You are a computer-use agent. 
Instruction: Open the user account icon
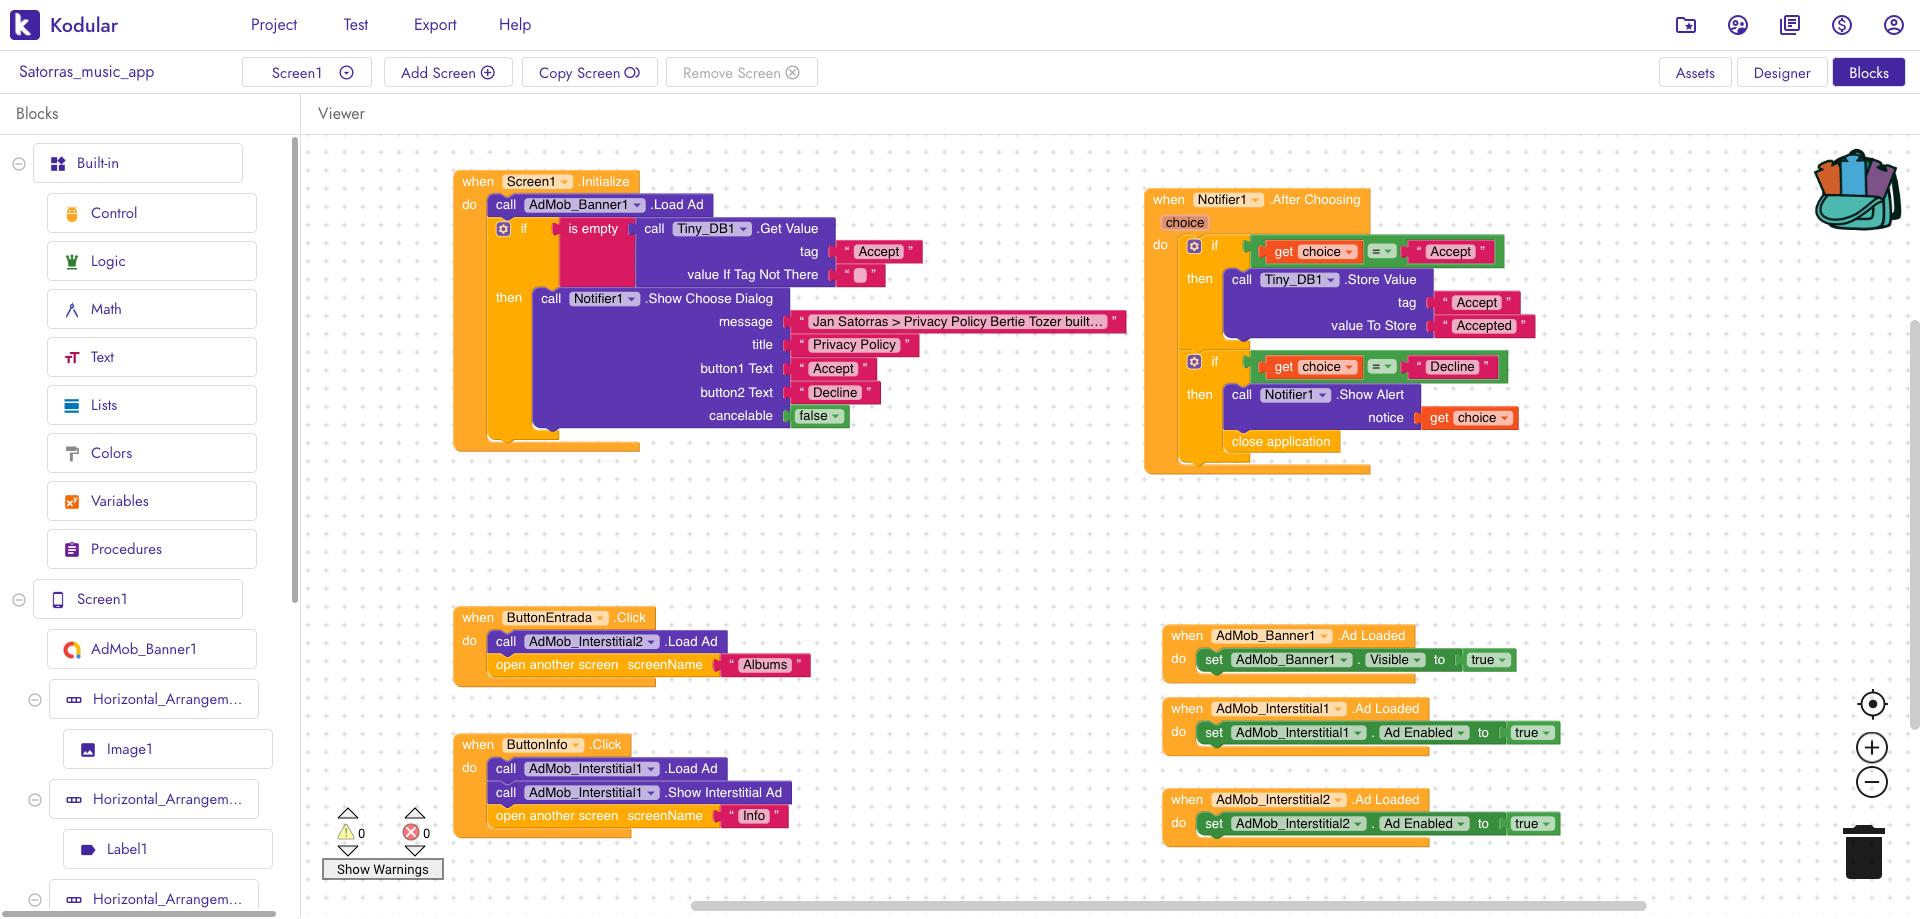(1894, 25)
